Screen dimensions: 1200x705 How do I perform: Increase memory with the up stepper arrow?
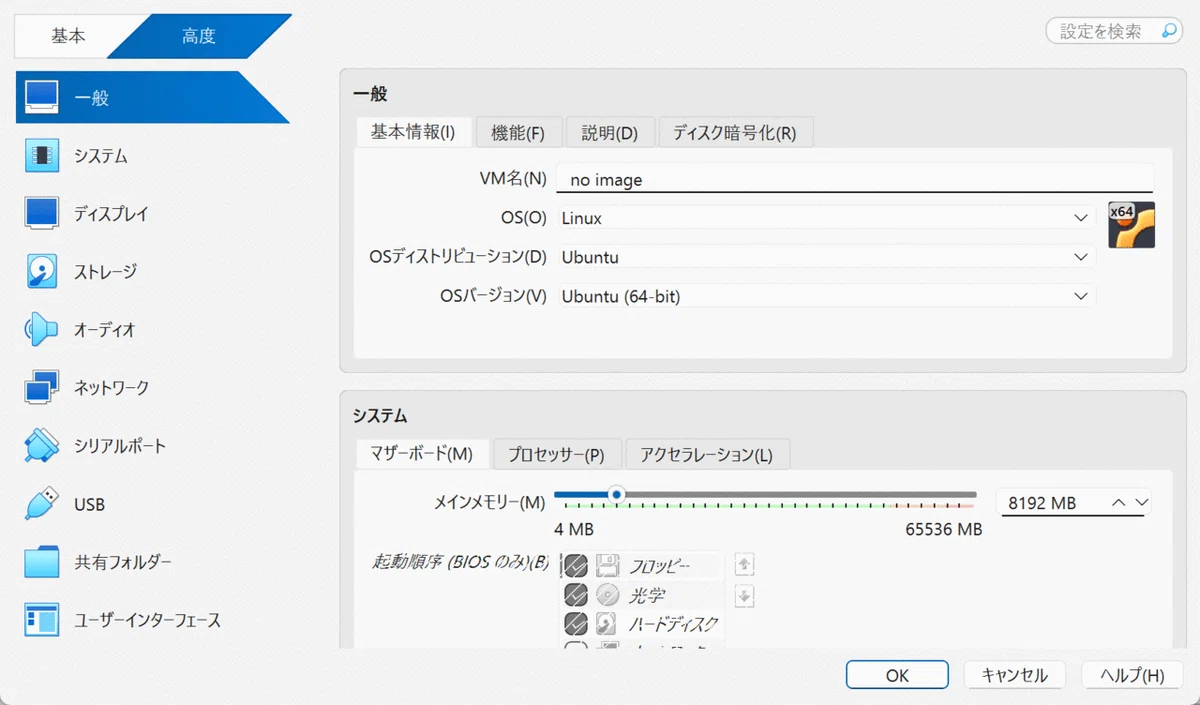(x=1119, y=503)
